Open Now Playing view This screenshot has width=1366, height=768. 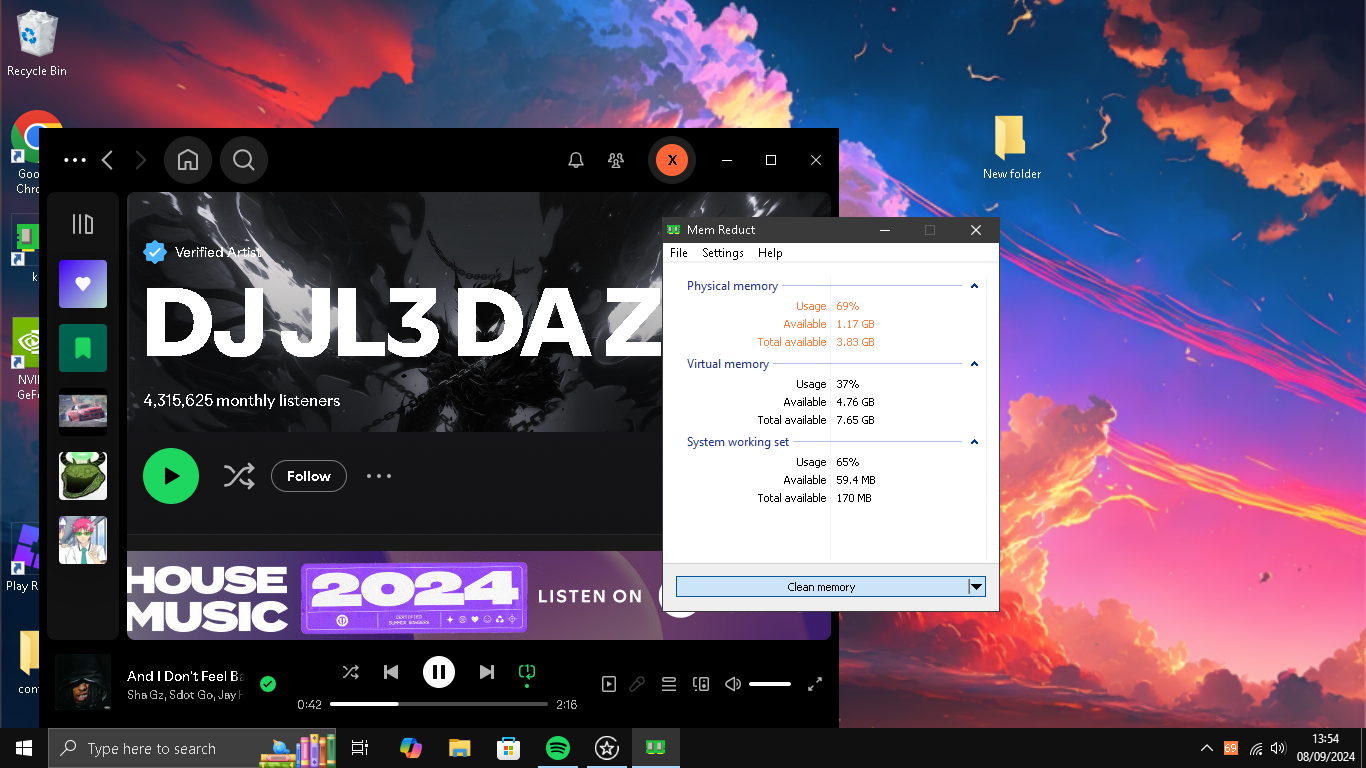[609, 684]
